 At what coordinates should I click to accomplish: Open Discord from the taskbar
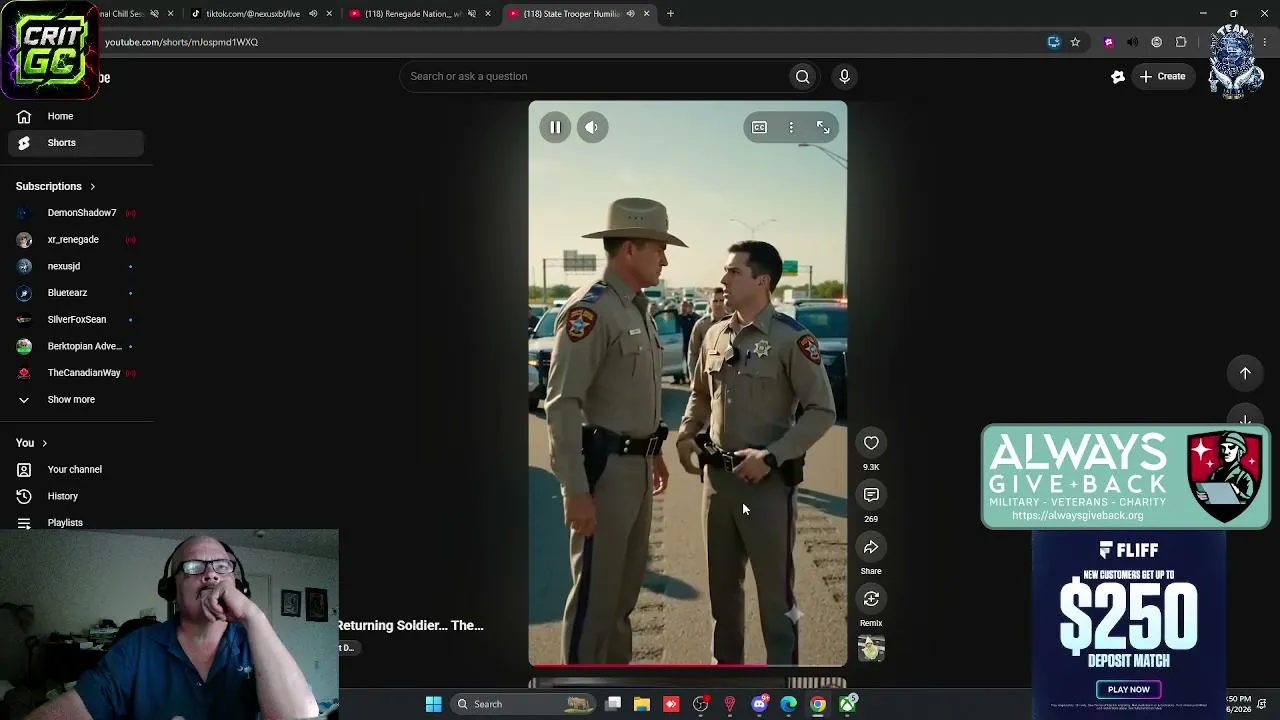pyautogui.click(x=759, y=704)
